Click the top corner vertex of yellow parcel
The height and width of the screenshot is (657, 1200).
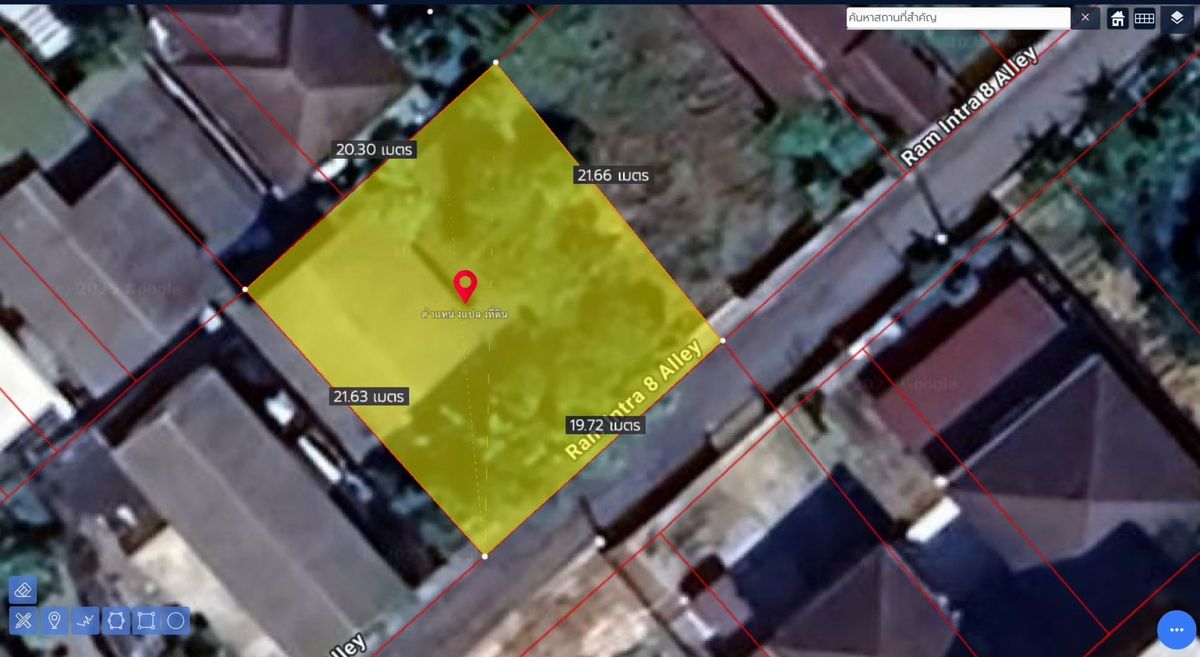pos(495,65)
